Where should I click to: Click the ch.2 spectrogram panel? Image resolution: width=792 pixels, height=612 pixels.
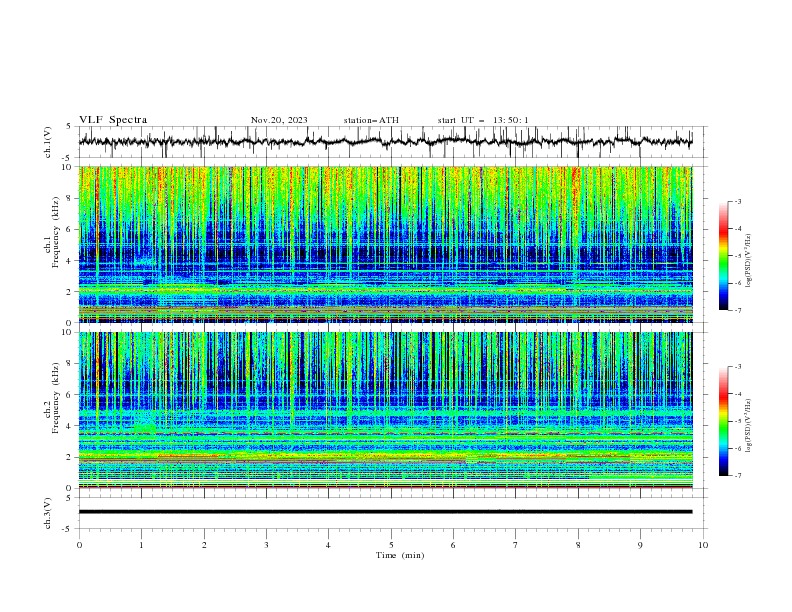pyautogui.click(x=385, y=410)
